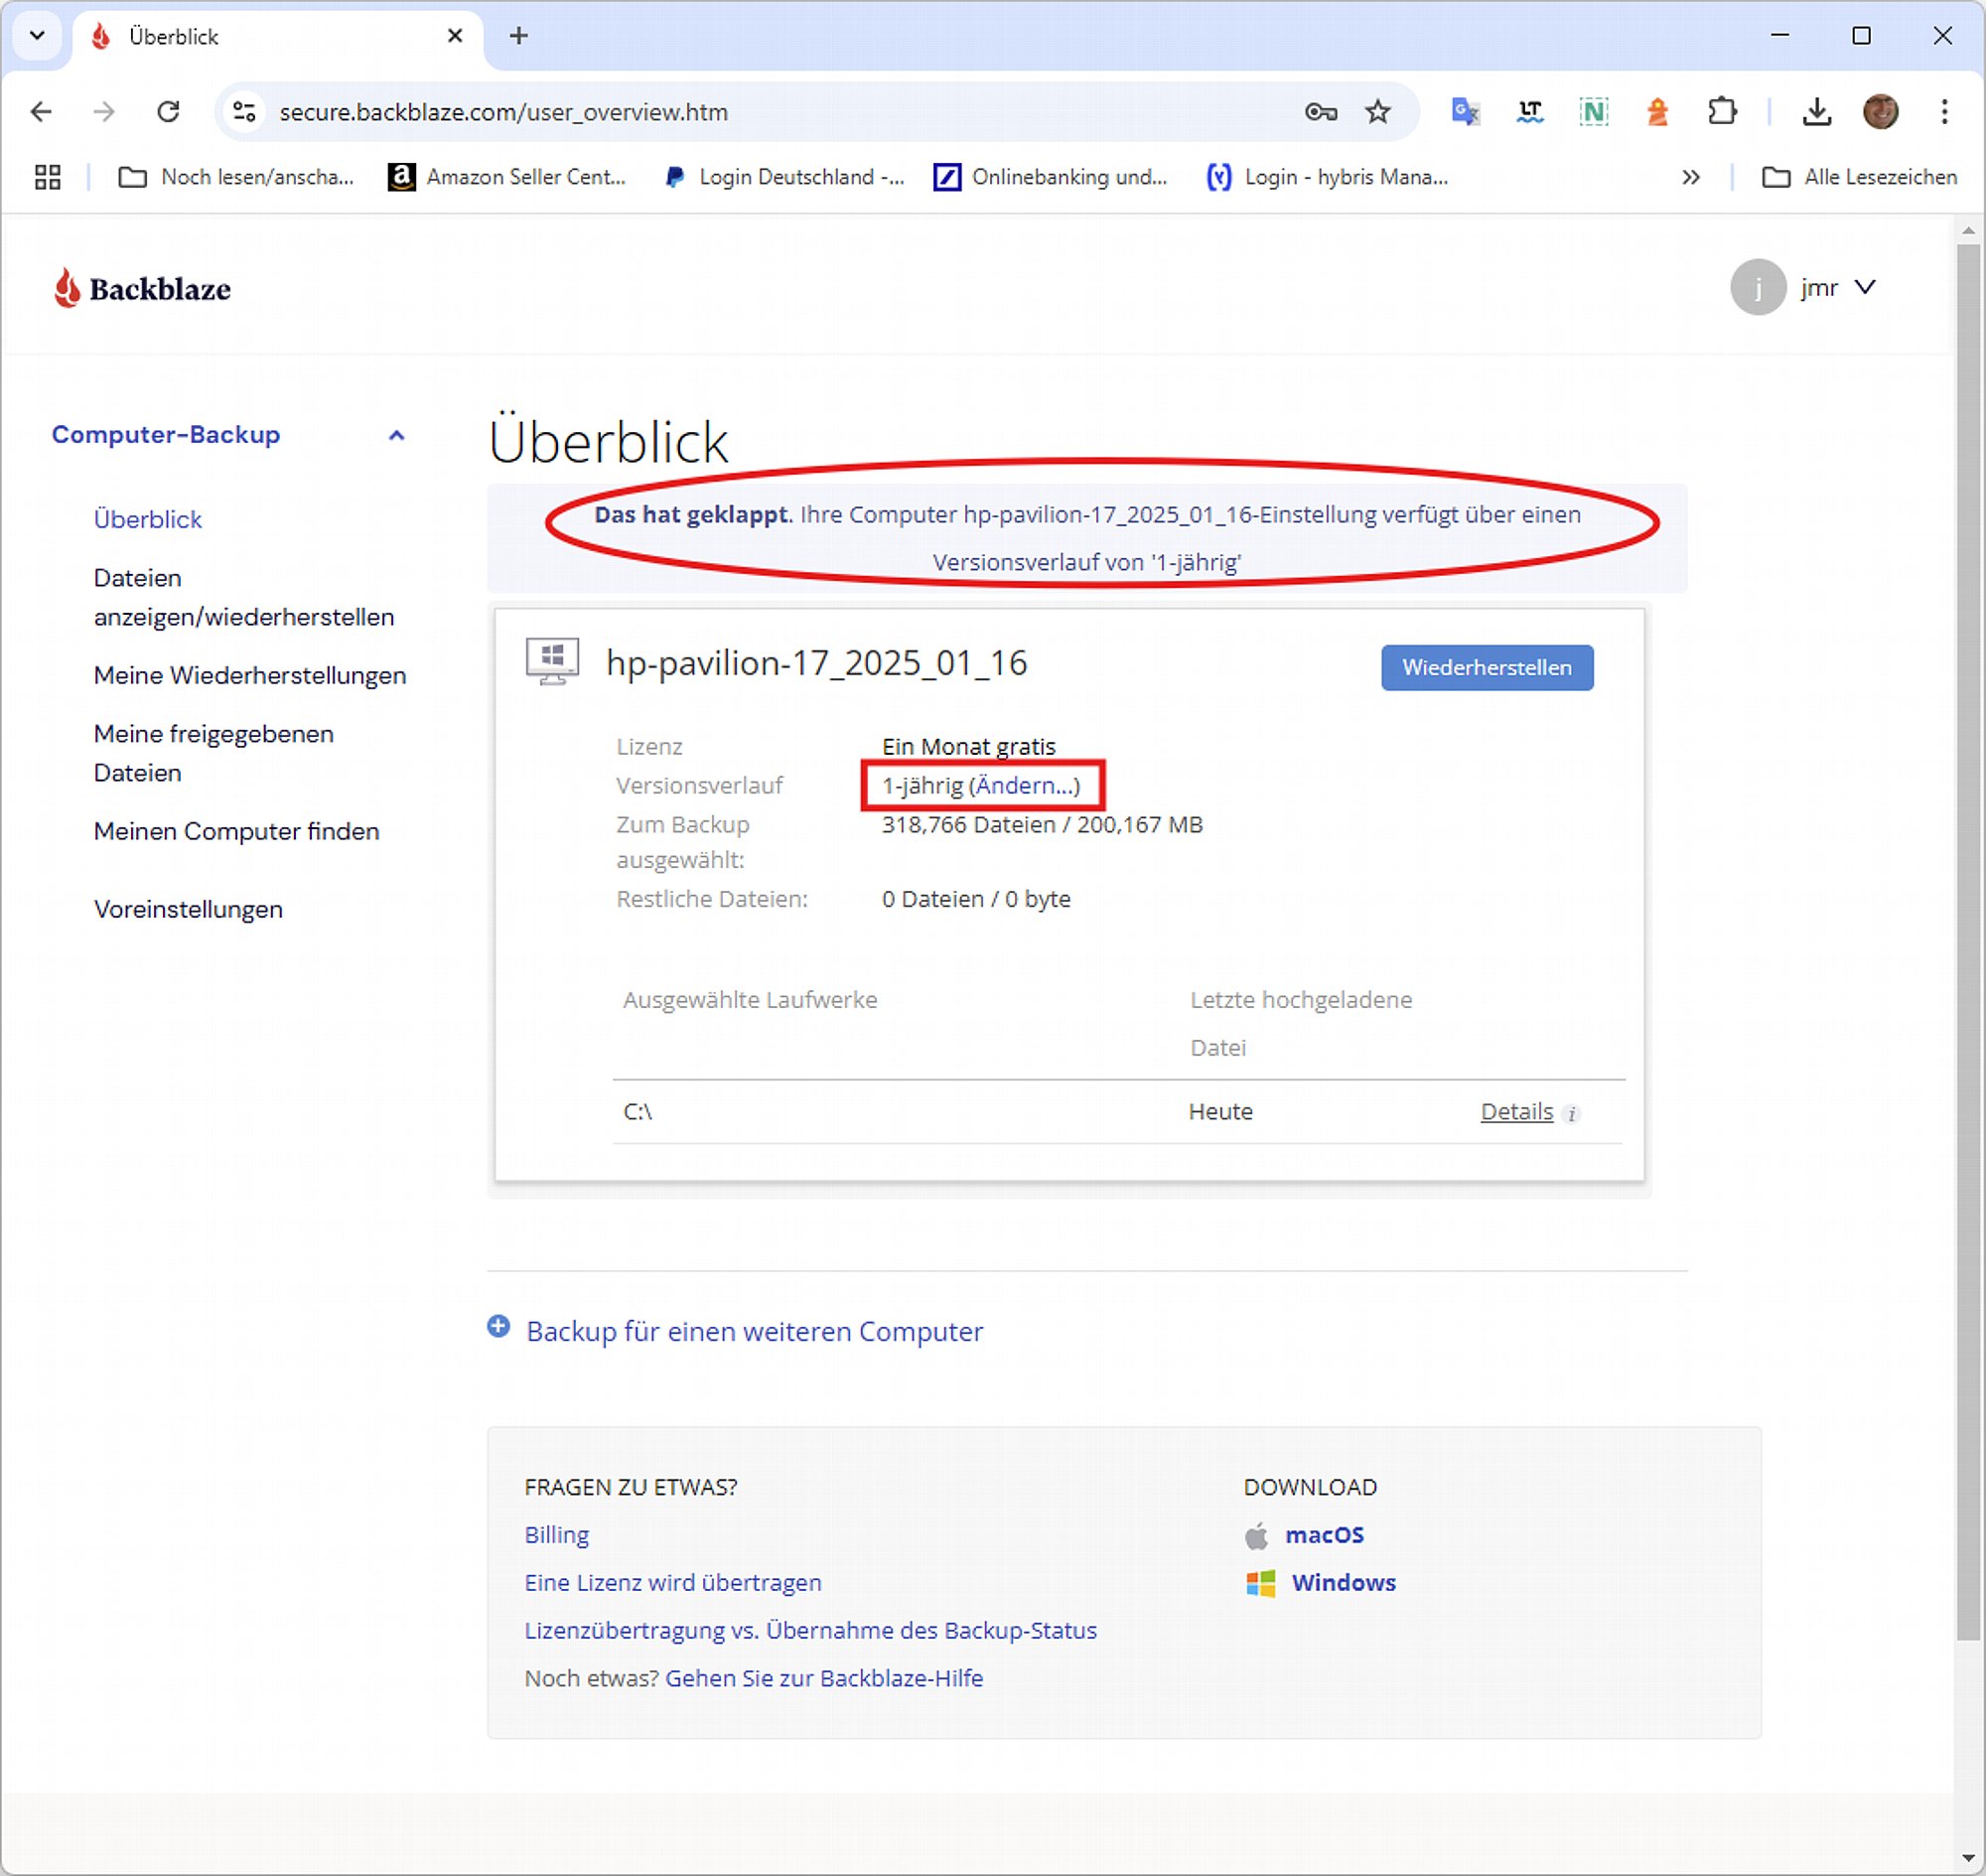Open a new browser tab
The height and width of the screenshot is (1876, 1986).
519,36
